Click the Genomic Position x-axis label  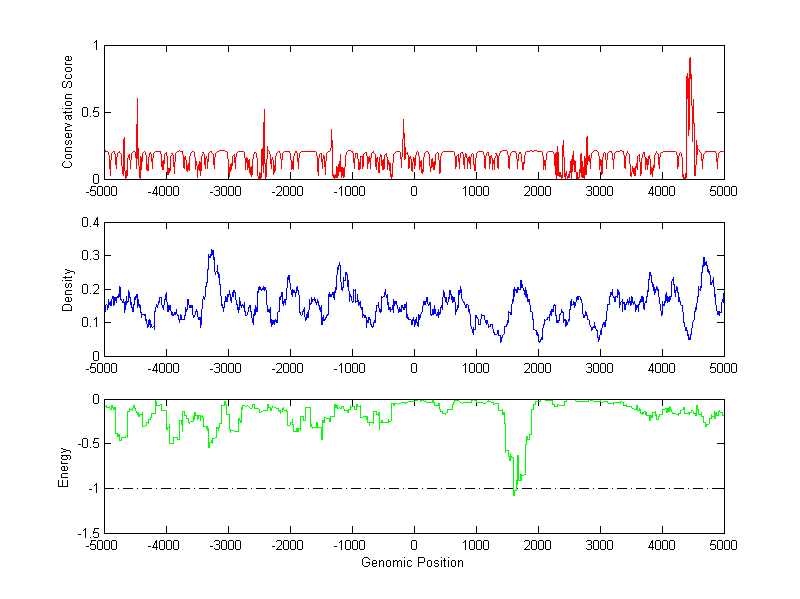413,562
